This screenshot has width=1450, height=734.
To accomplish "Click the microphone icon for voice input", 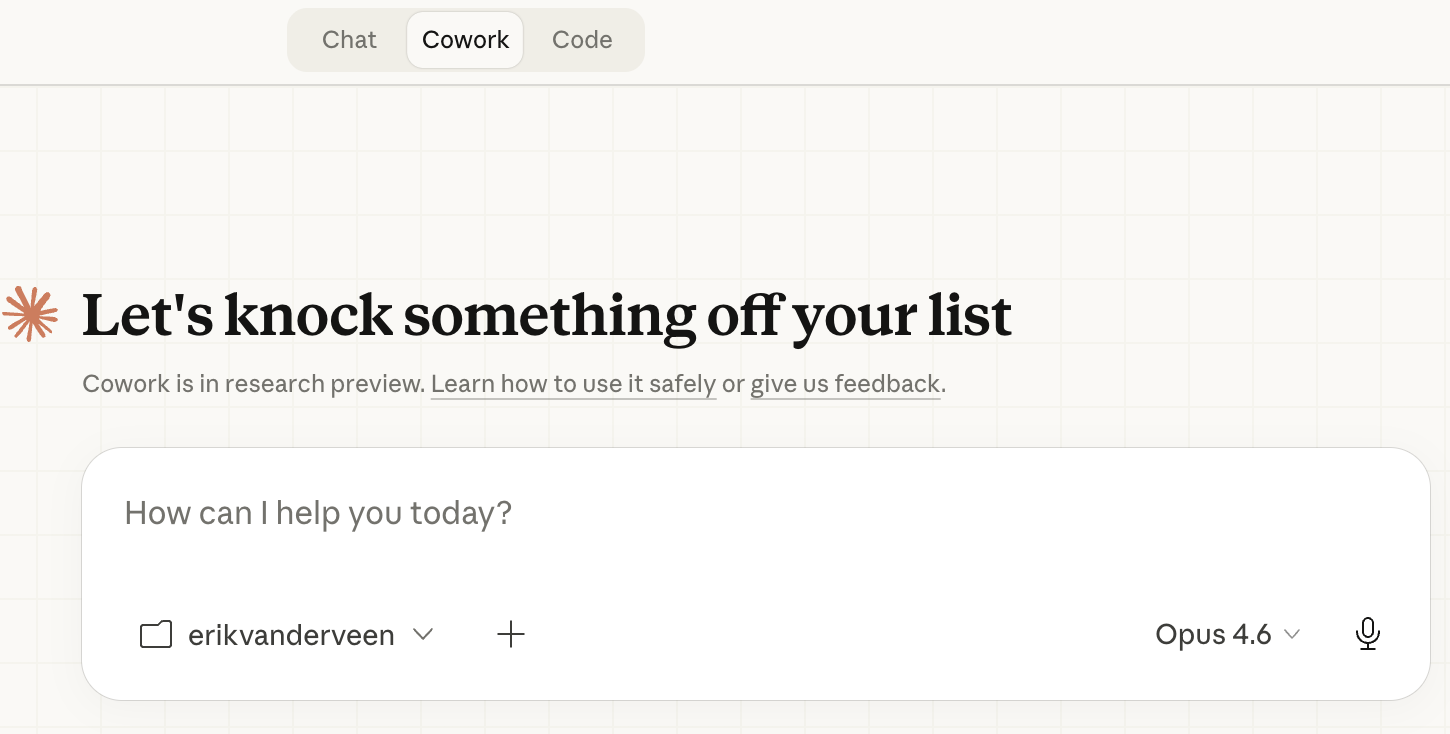I will coord(1367,634).
